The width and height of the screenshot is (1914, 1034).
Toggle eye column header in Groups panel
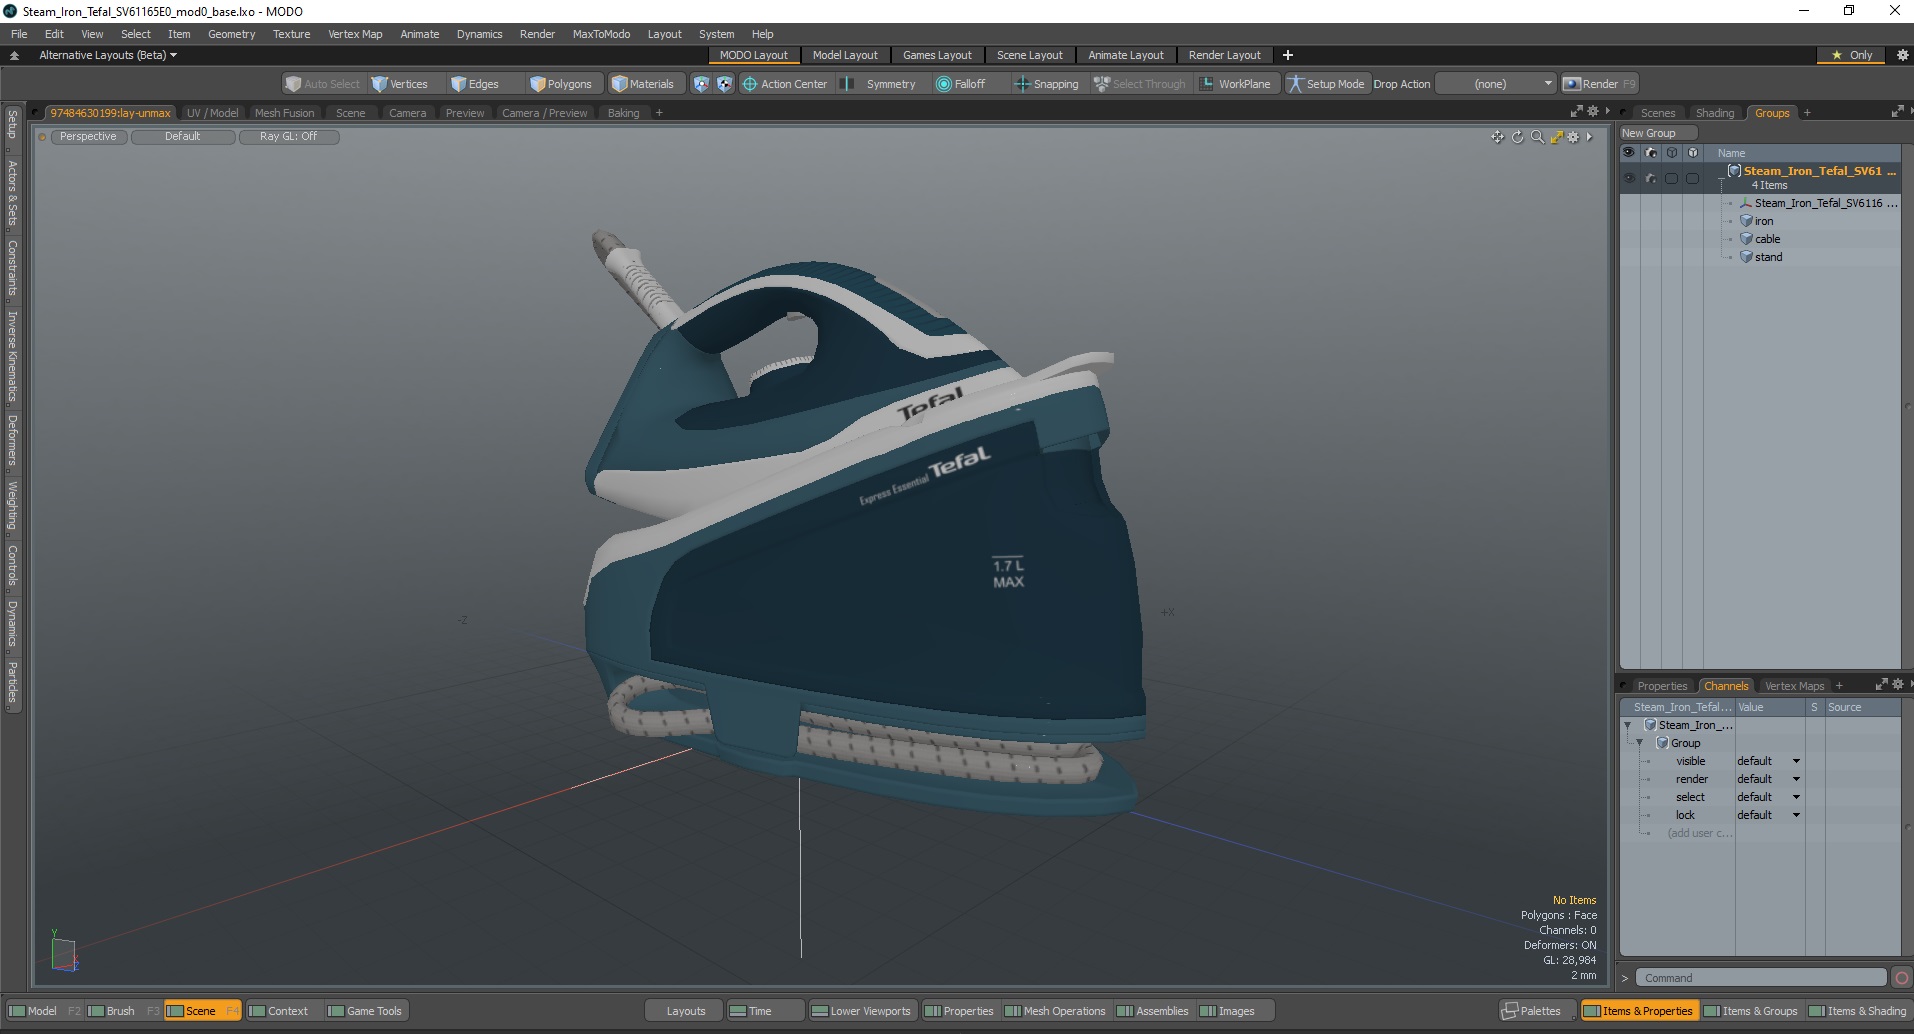1629,153
